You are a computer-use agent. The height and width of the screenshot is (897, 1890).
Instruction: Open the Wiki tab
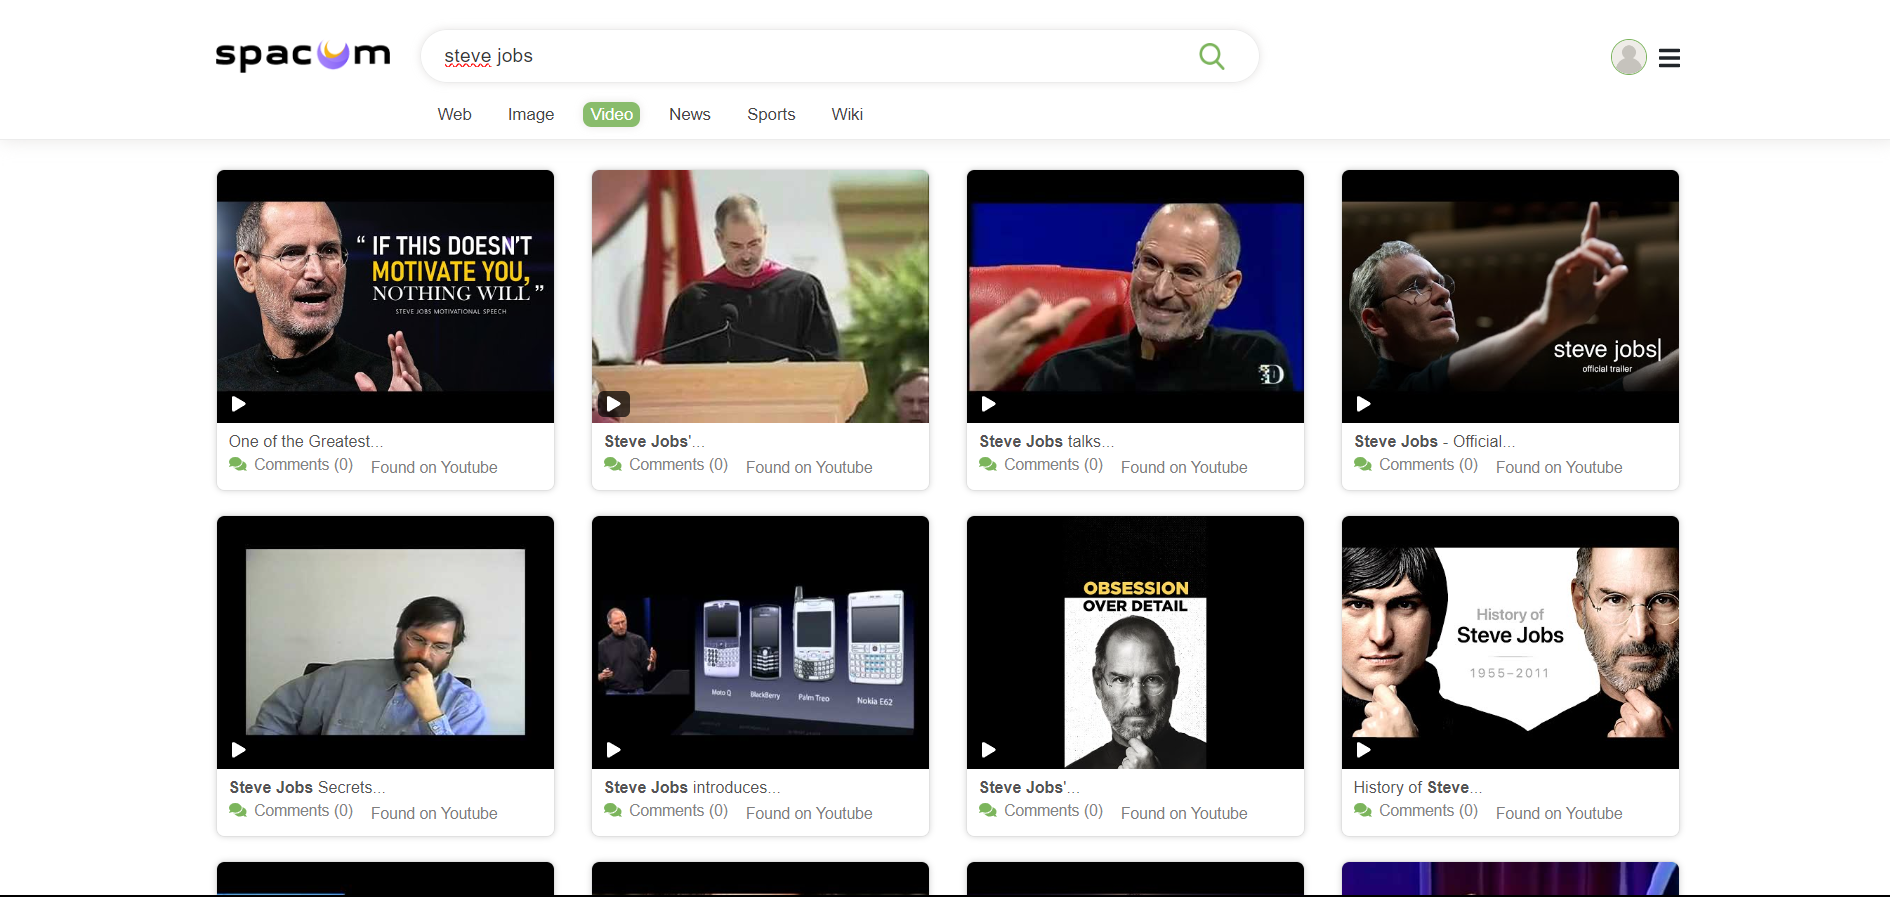847,114
